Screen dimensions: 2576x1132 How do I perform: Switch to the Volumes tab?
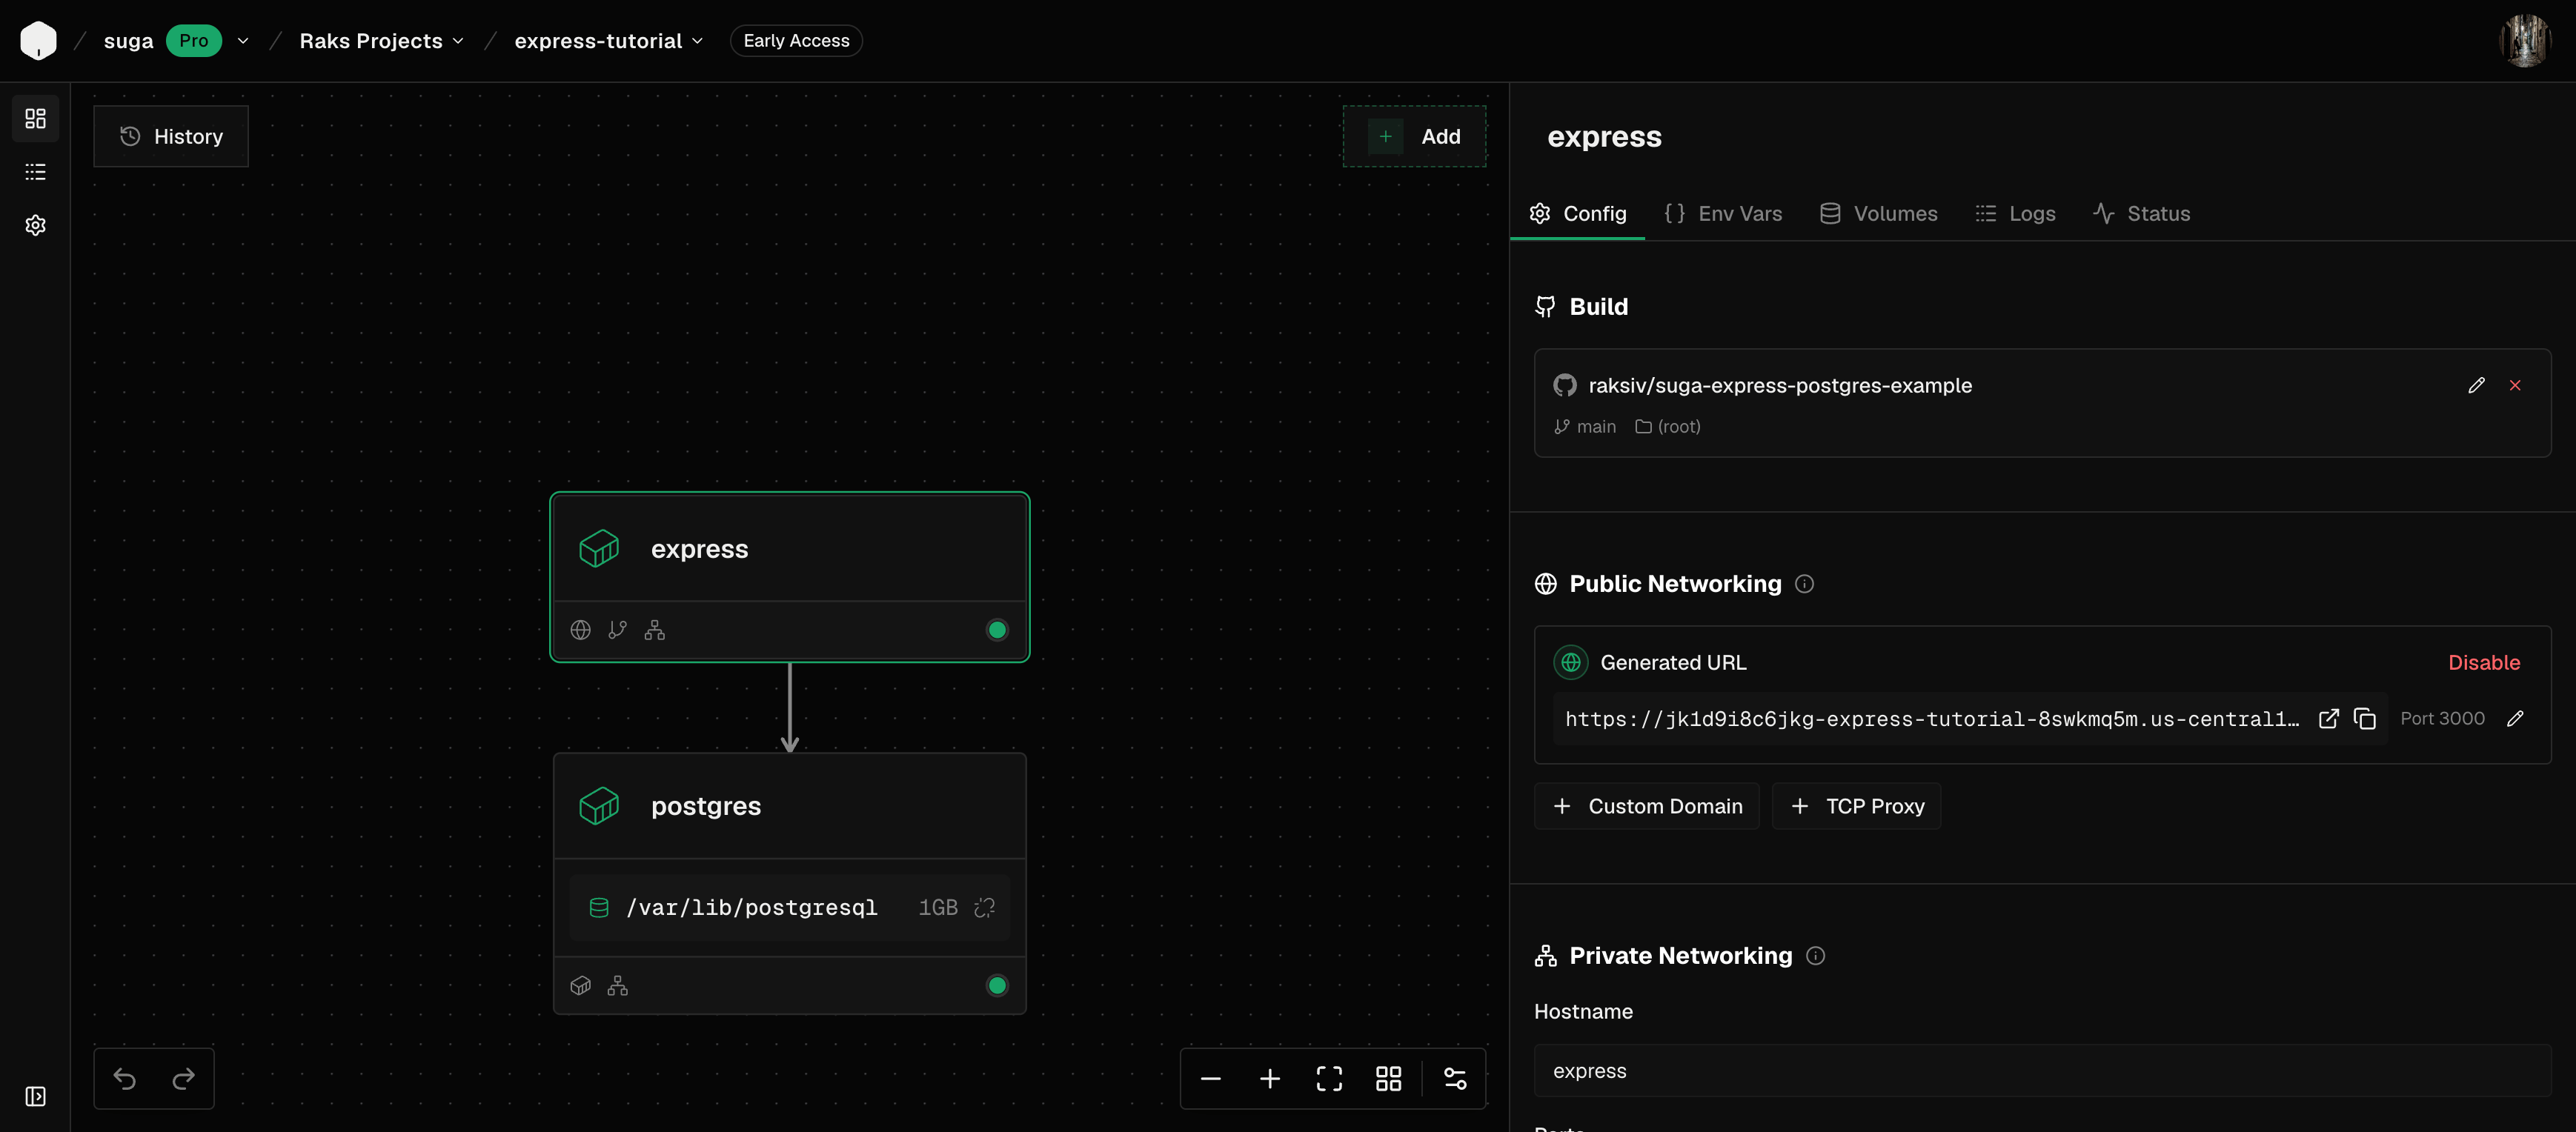tap(1878, 213)
